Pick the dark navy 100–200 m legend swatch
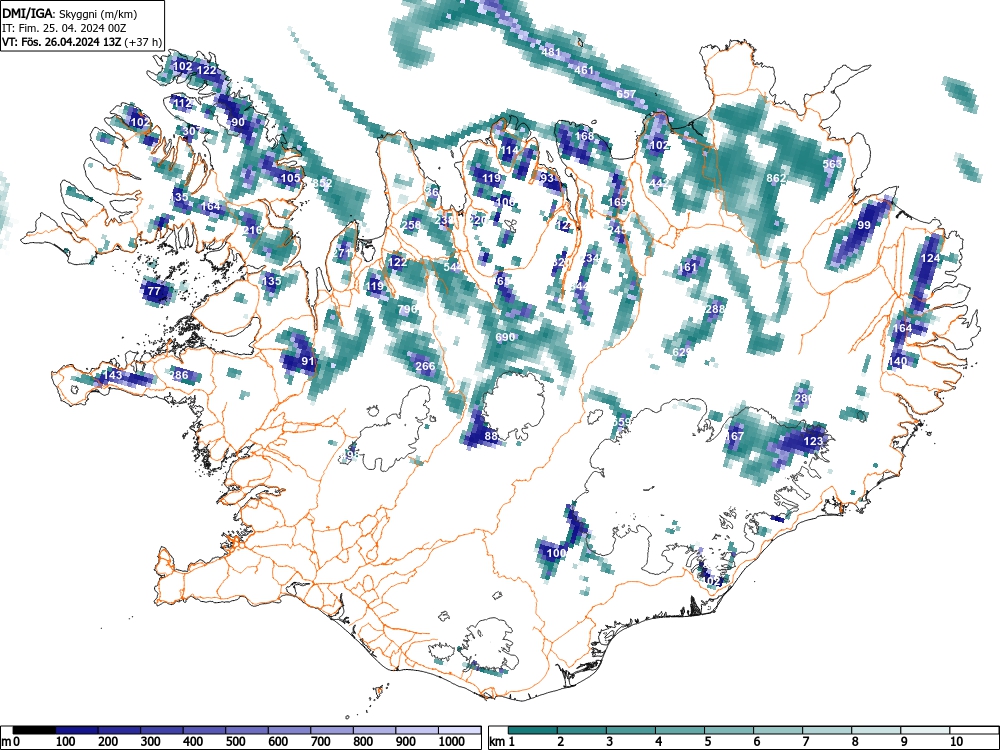Viewport: 1000px width, 750px height. click(x=77, y=730)
